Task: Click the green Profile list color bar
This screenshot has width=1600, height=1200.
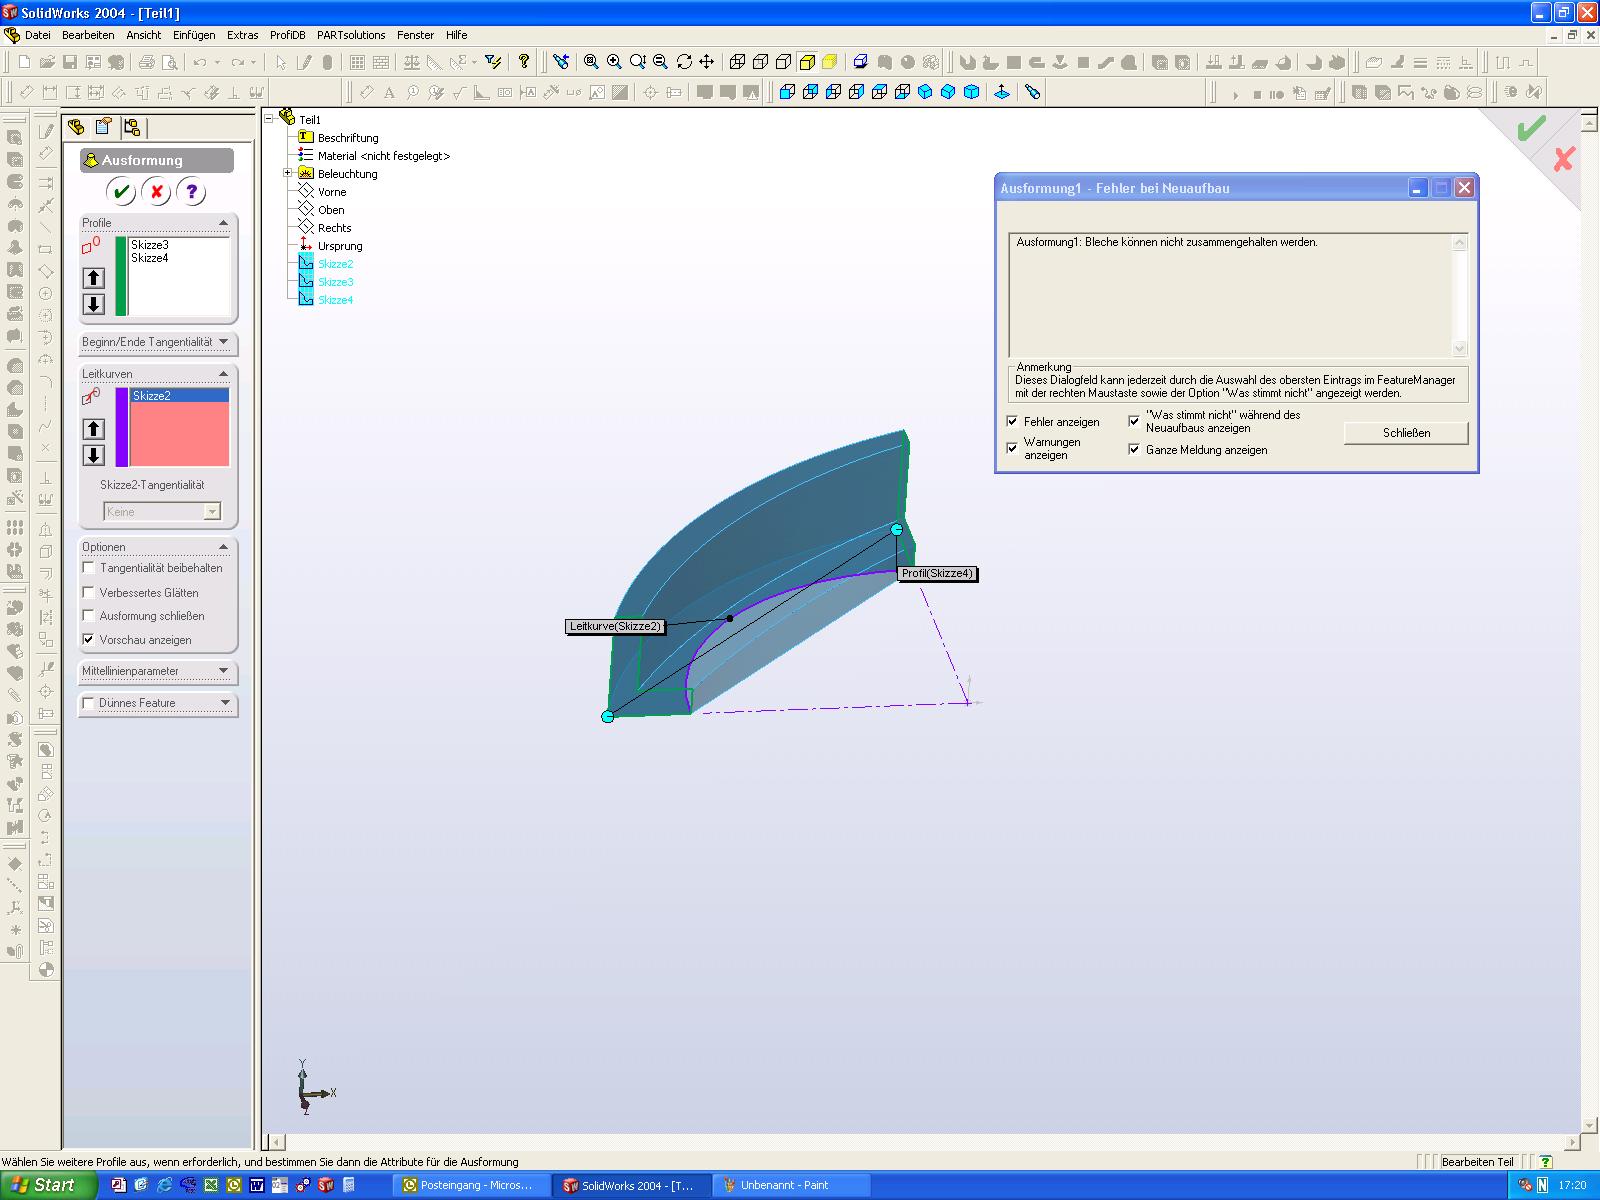Action: (x=122, y=276)
